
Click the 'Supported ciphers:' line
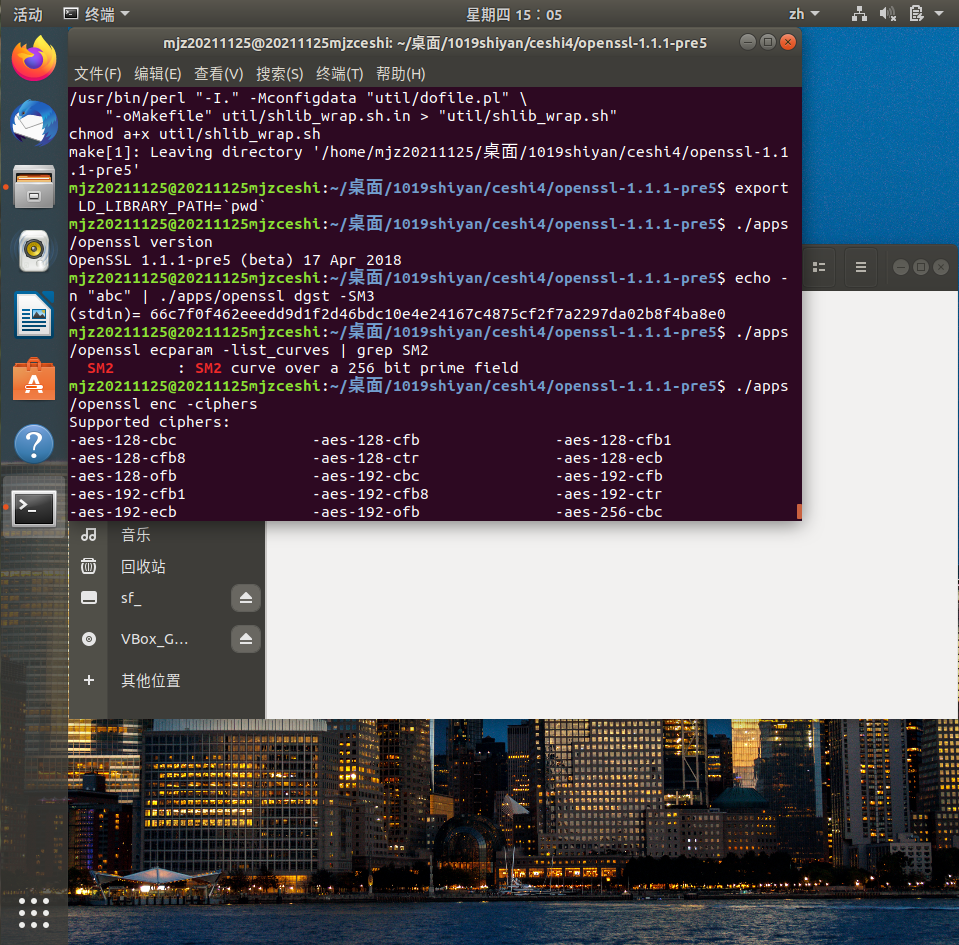[x=149, y=422]
